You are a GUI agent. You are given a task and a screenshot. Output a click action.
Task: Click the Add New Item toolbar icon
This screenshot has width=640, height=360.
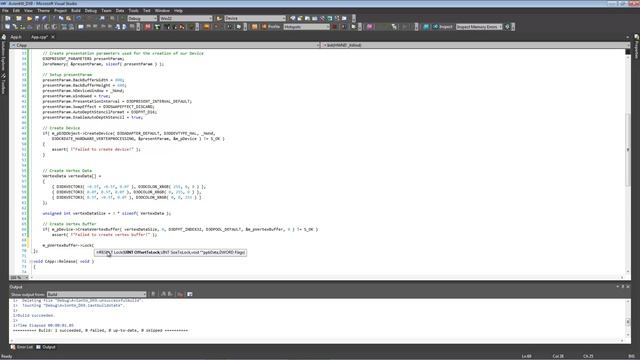pos(19,18)
